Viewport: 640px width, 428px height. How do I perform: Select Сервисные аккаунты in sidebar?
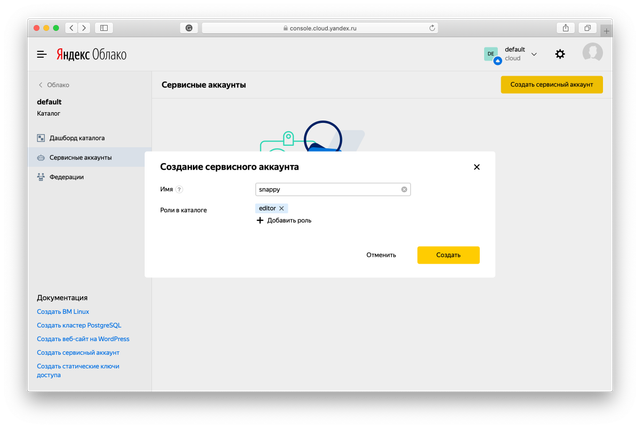pos(80,158)
